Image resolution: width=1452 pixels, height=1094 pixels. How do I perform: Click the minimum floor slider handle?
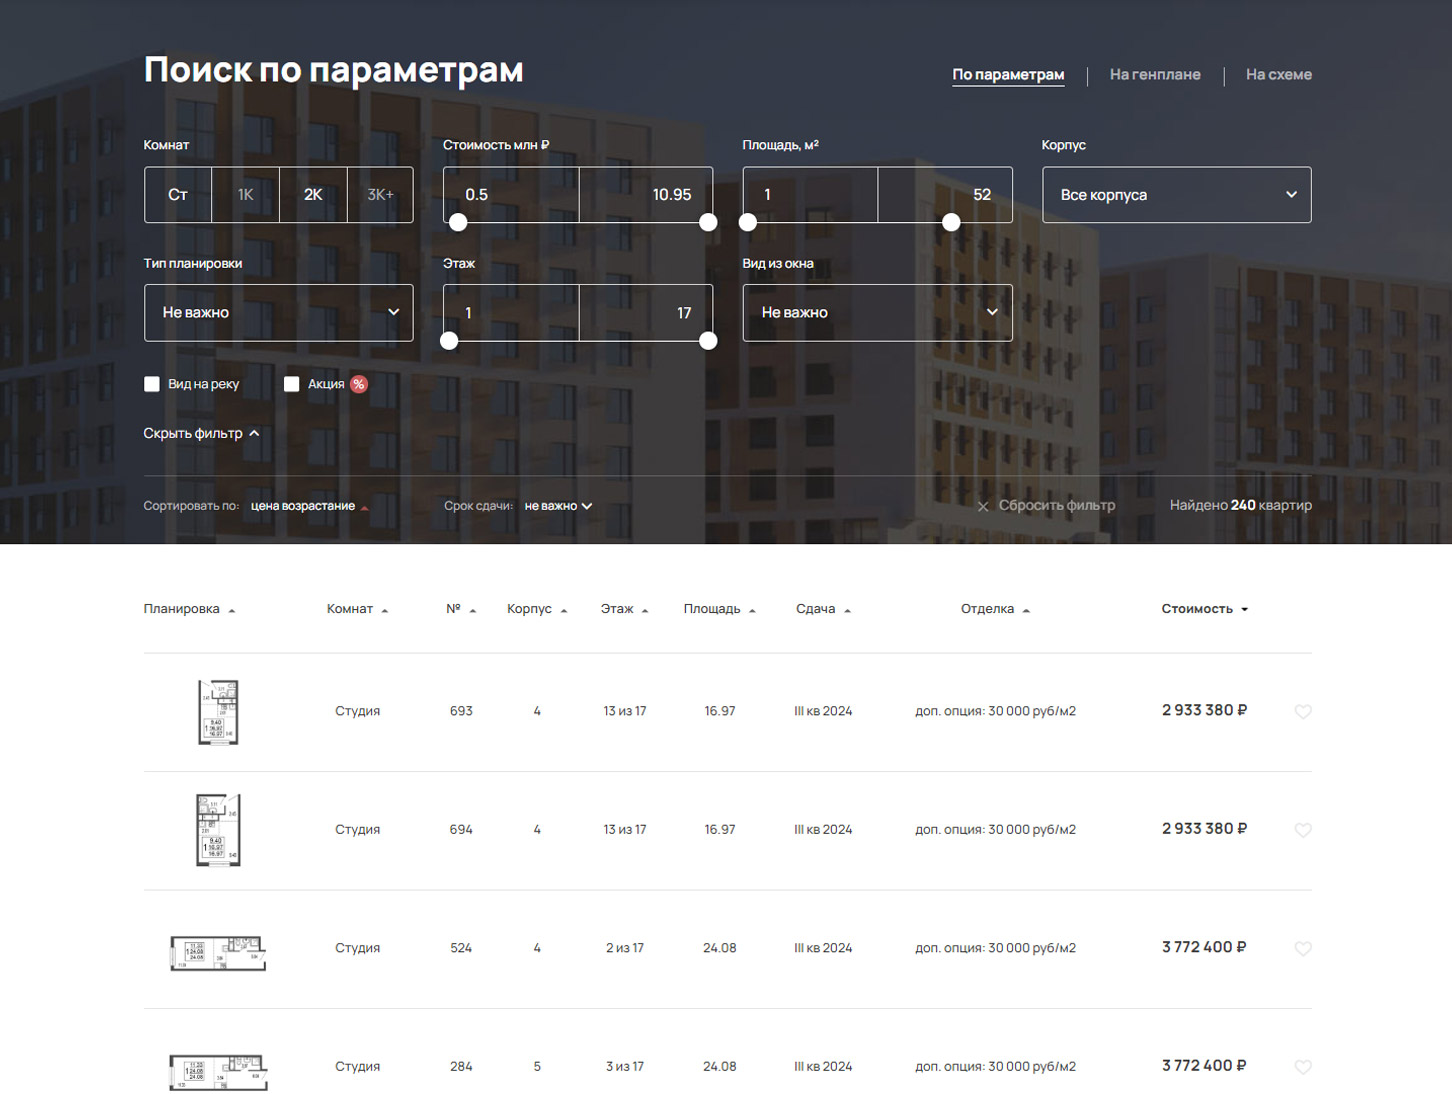[449, 341]
